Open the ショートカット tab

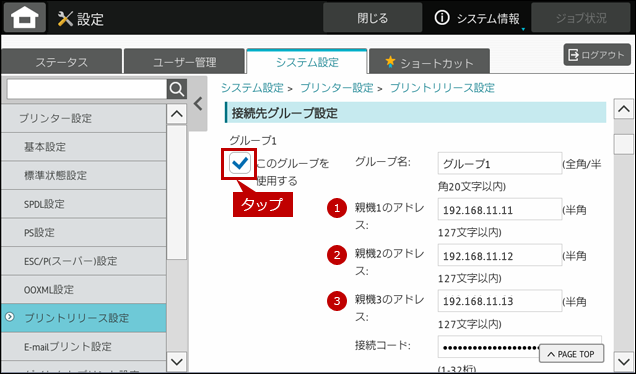coord(430,62)
